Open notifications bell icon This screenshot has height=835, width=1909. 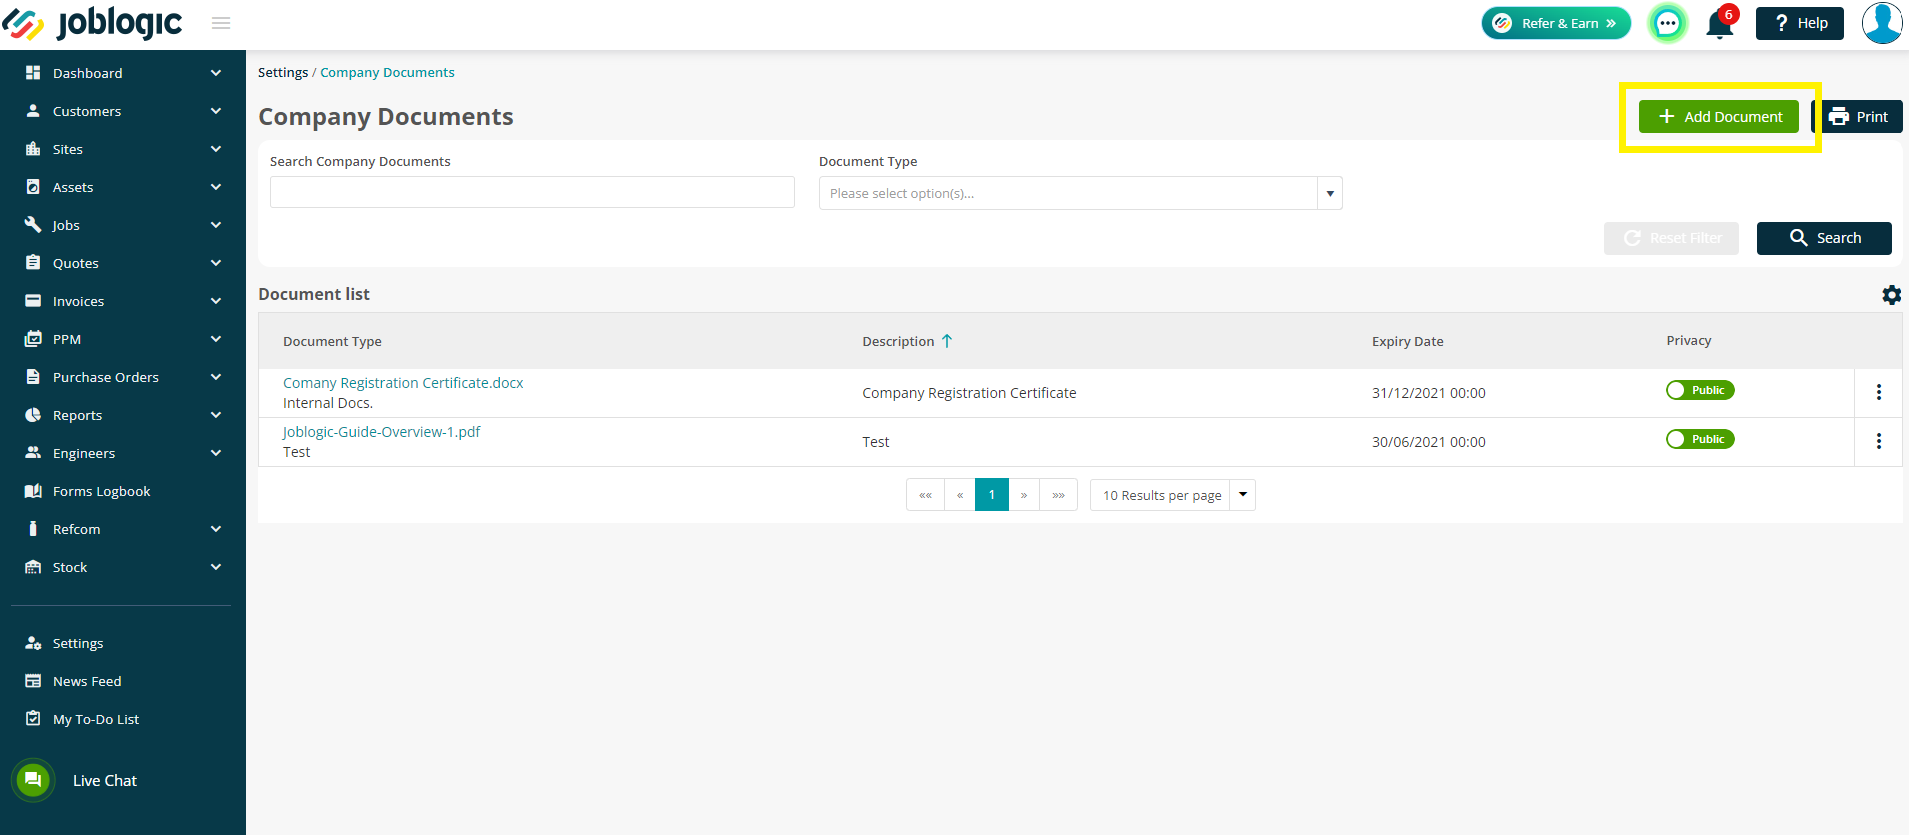[1720, 23]
